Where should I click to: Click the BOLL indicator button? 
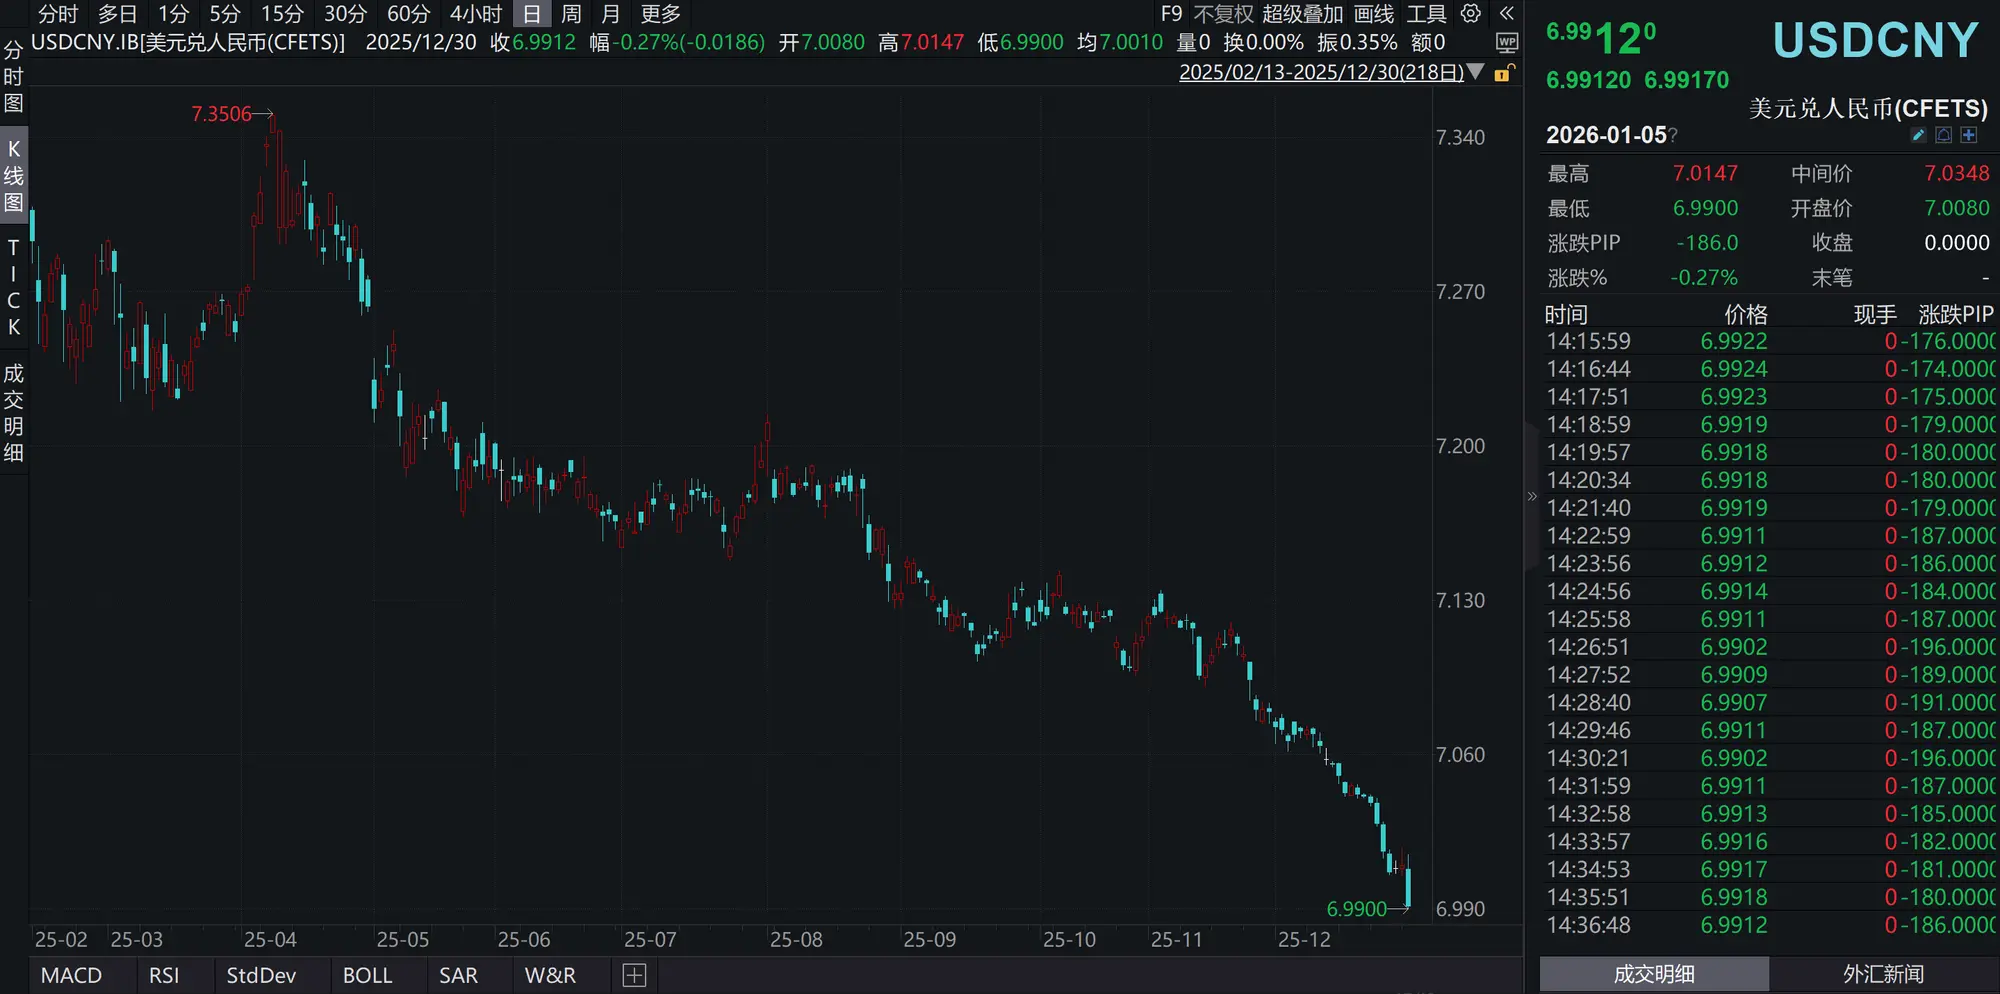coord(366,974)
